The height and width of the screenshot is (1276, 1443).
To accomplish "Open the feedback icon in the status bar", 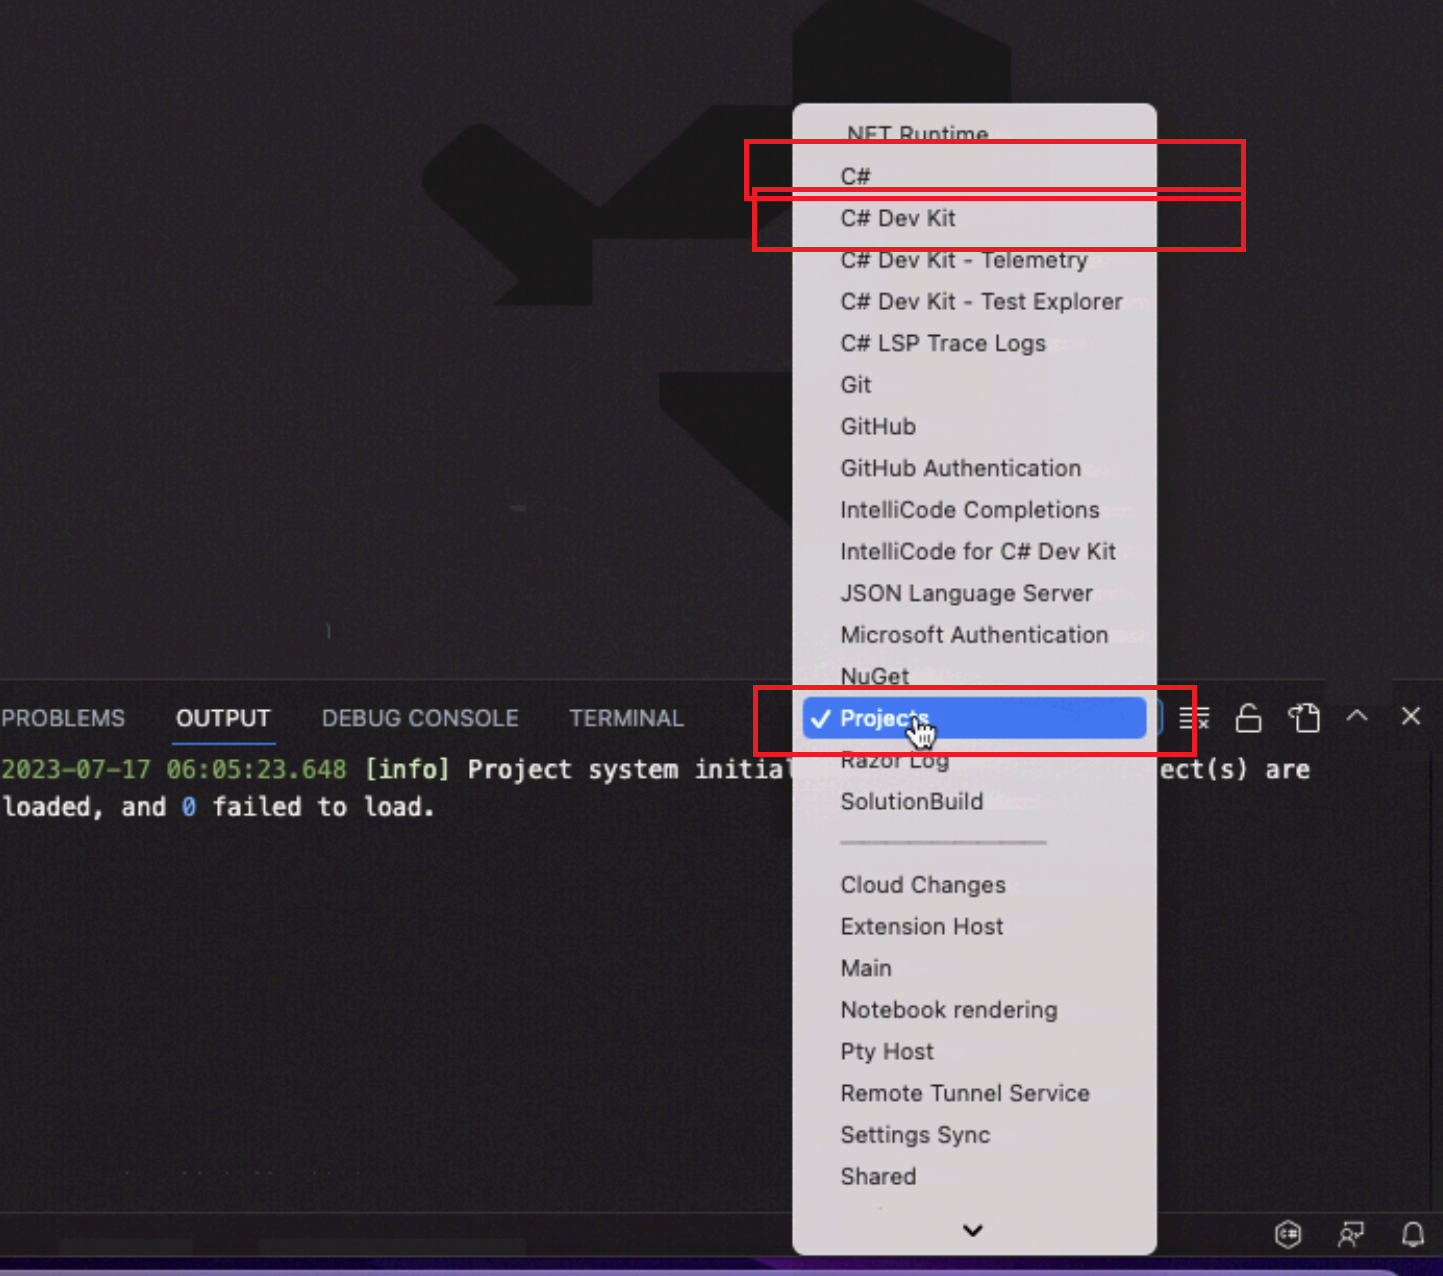I will click(1351, 1234).
